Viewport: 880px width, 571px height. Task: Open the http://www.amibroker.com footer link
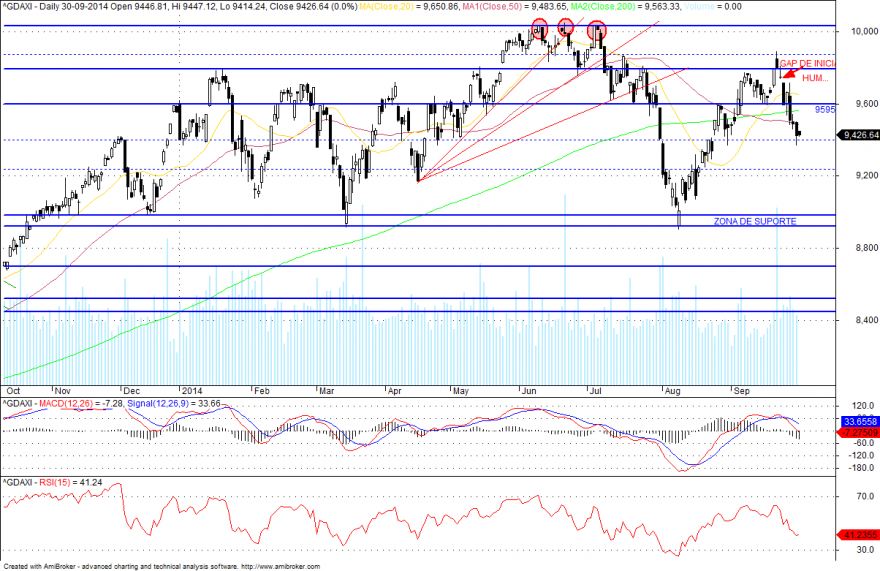coord(281,567)
